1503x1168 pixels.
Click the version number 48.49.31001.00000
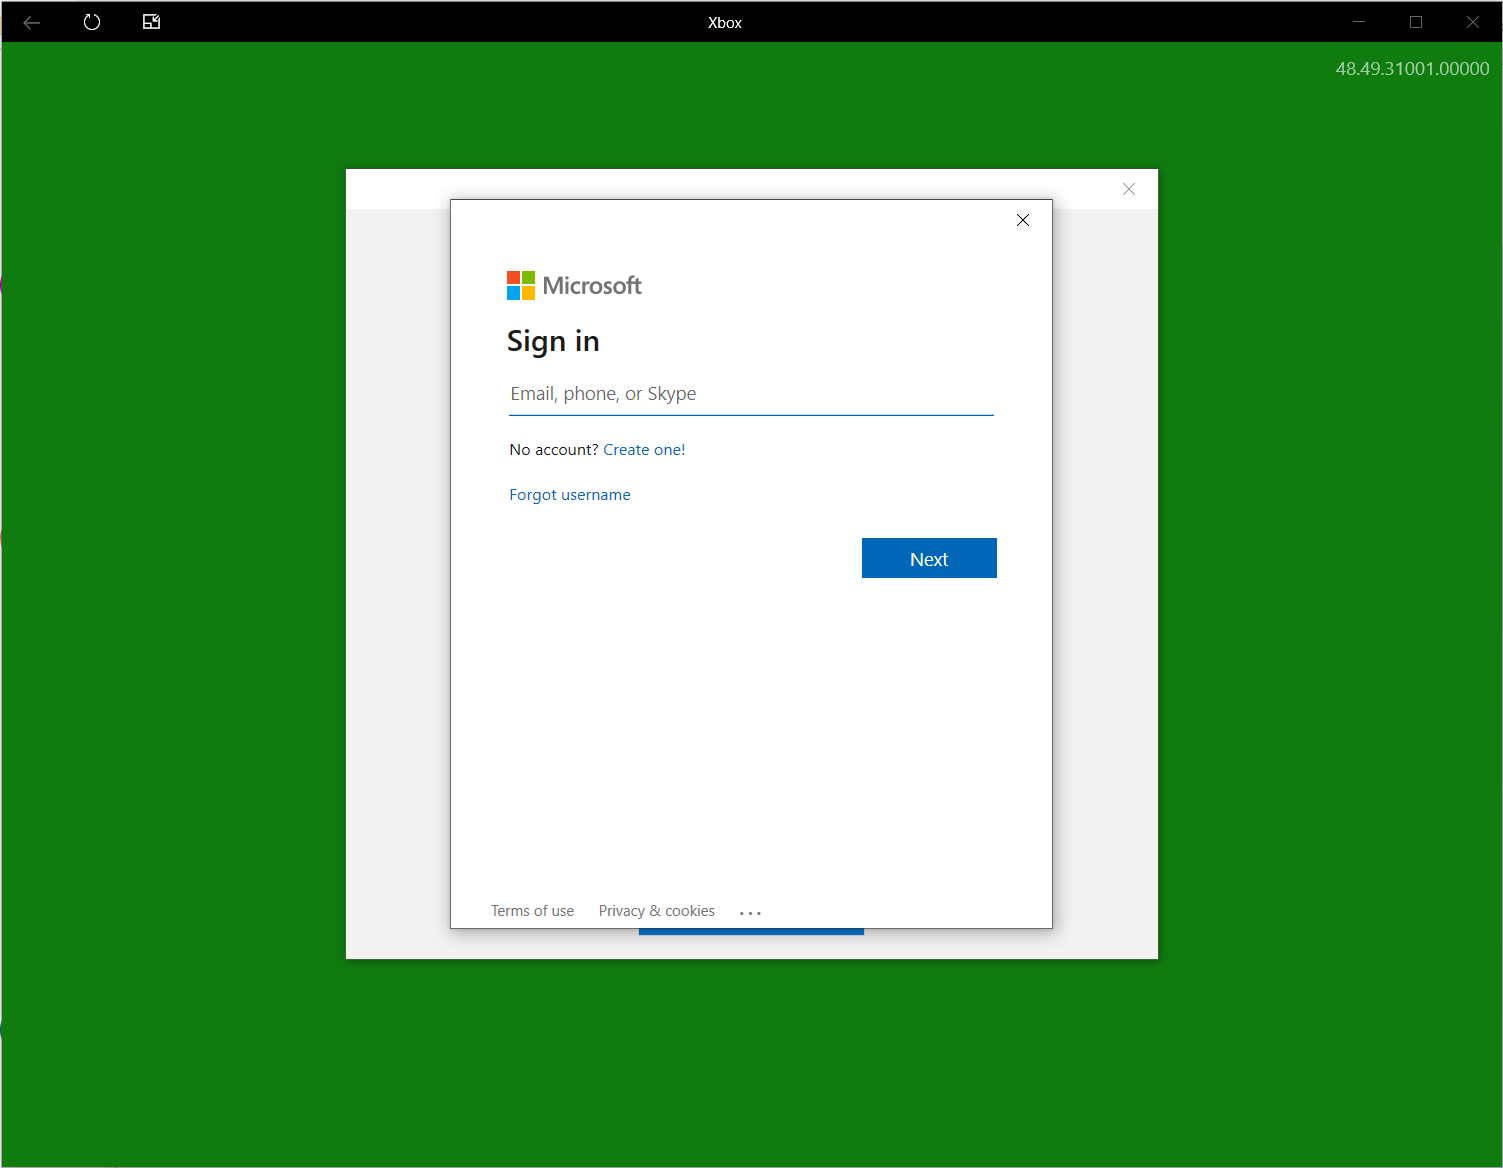coord(1412,68)
